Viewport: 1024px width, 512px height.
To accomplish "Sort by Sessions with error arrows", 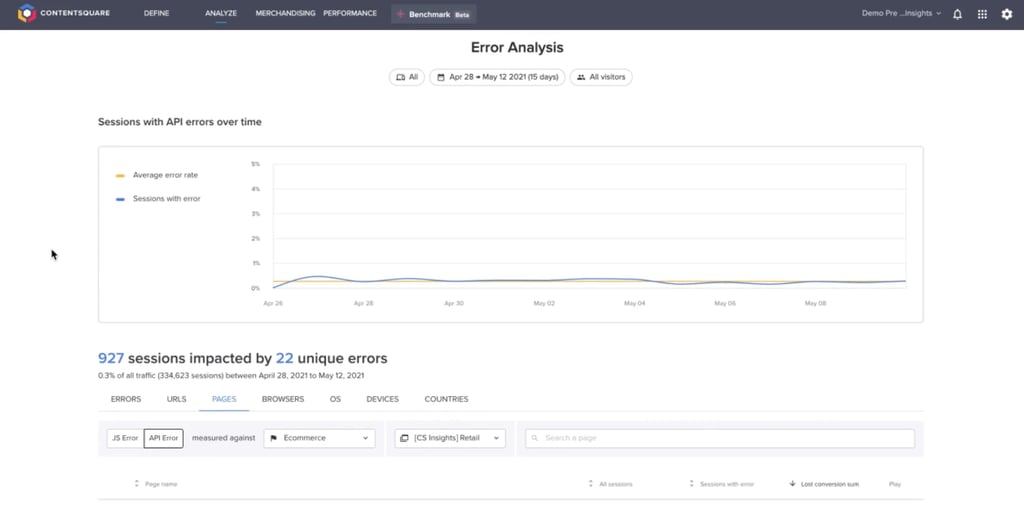I will [x=691, y=484].
